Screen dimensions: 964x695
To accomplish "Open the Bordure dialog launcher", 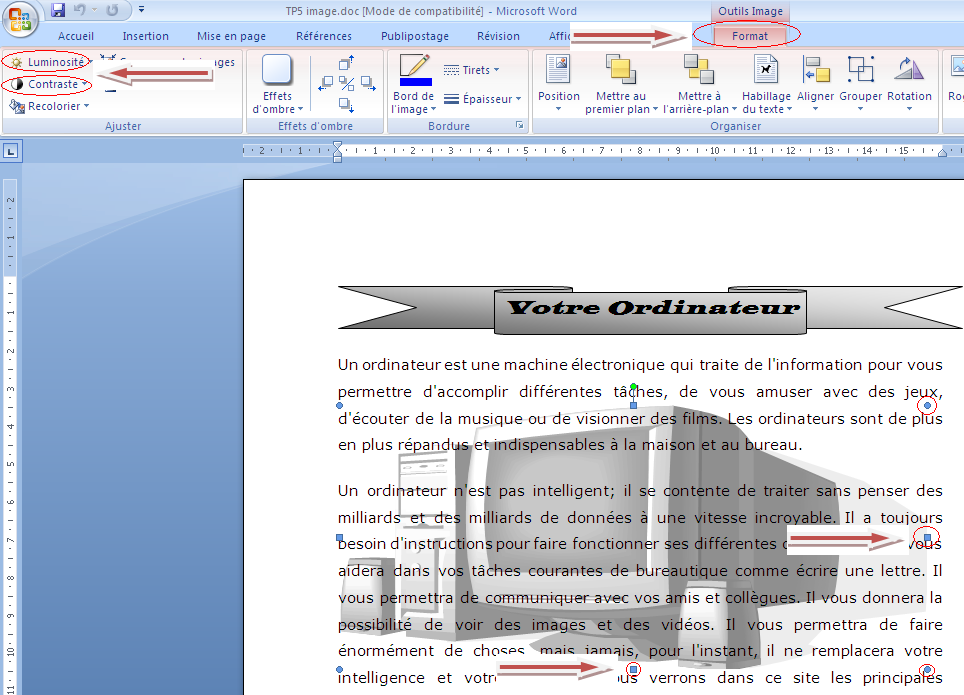I will pyautogui.click(x=520, y=125).
